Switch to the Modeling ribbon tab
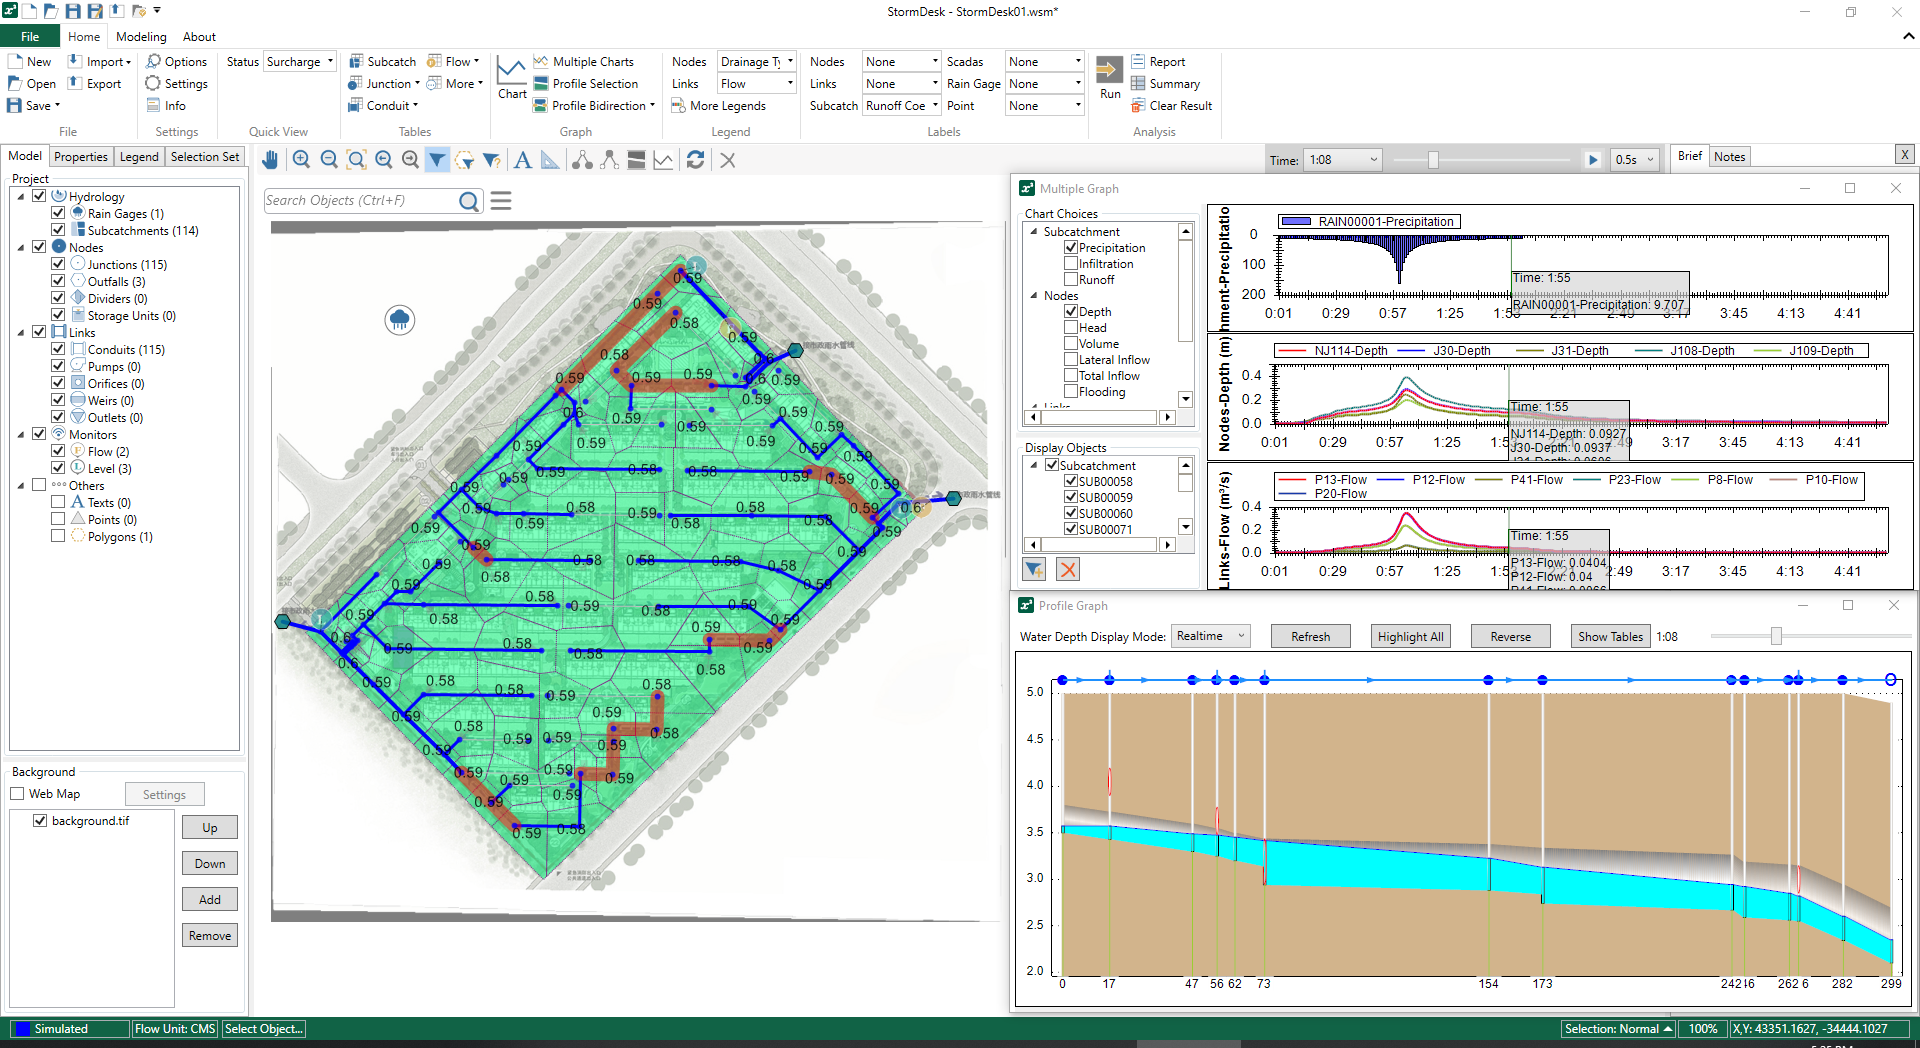 click(141, 37)
